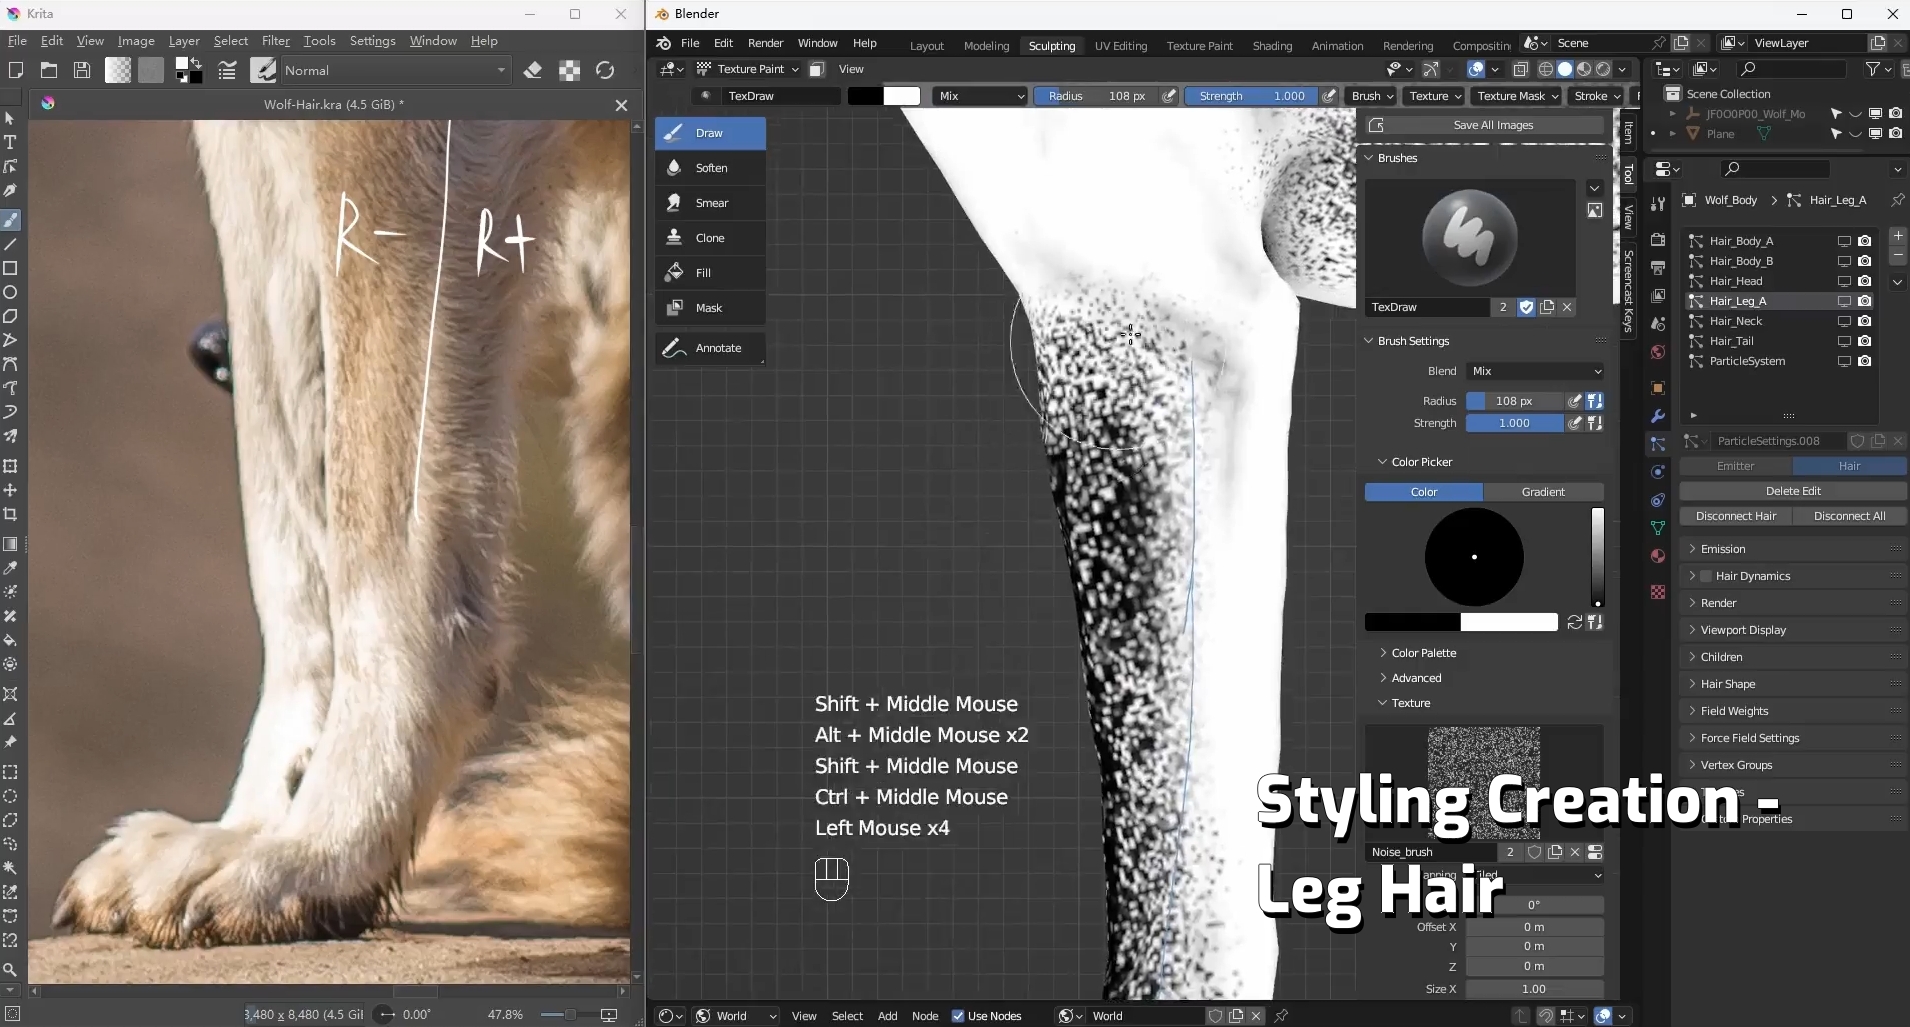This screenshot has height=1027, width=1910.
Task: Choose the Clone paint tool
Action: coord(710,238)
